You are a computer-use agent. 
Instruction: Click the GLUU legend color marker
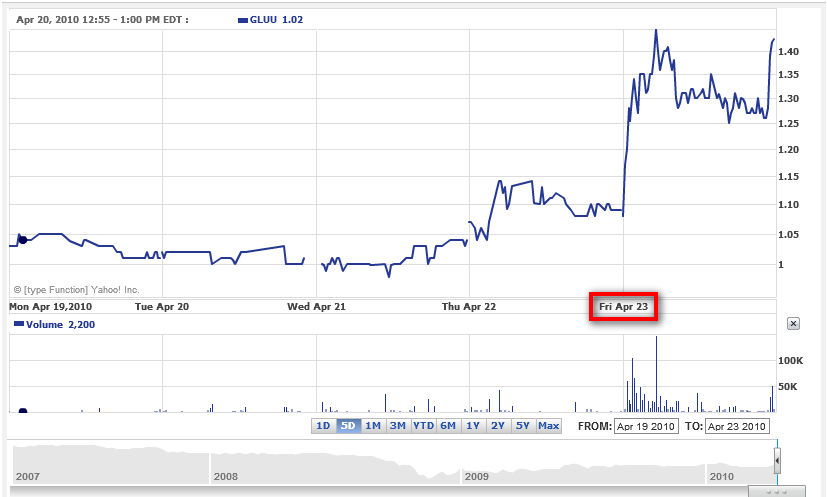coord(244,20)
